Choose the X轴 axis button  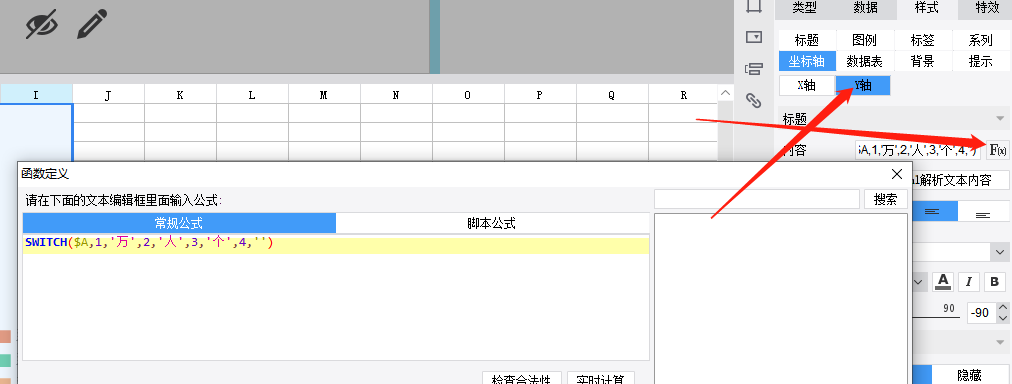(x=807, y=85)
